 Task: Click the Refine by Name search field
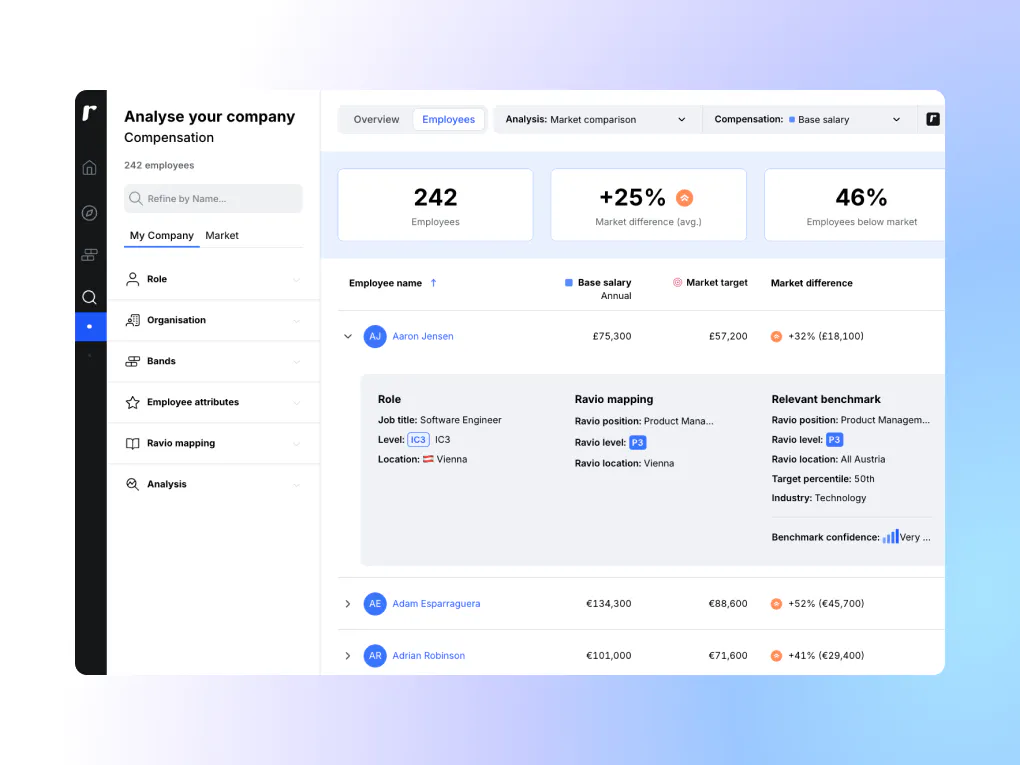click(213, 199)
